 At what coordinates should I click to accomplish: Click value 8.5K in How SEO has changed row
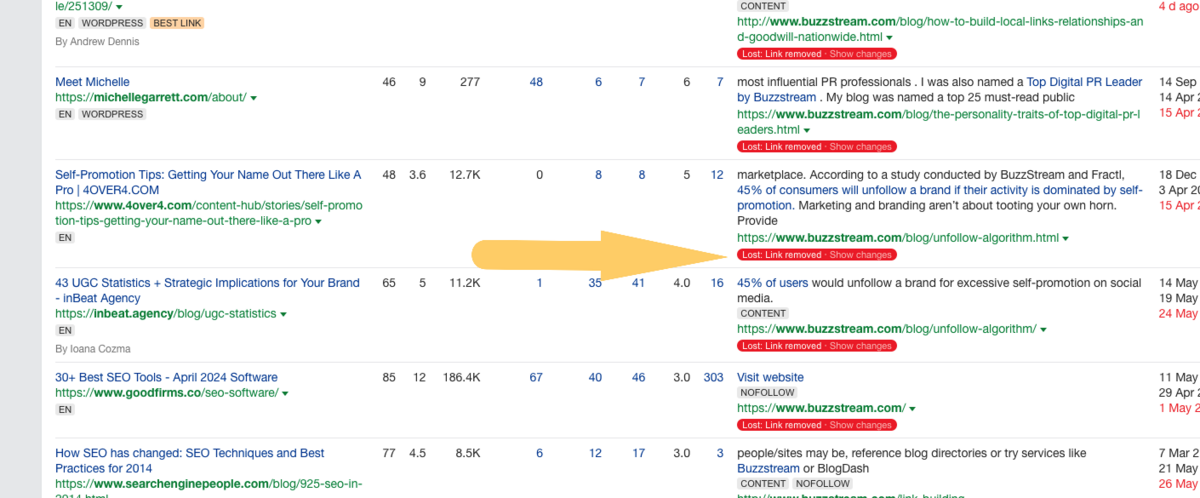pos(468,454)
